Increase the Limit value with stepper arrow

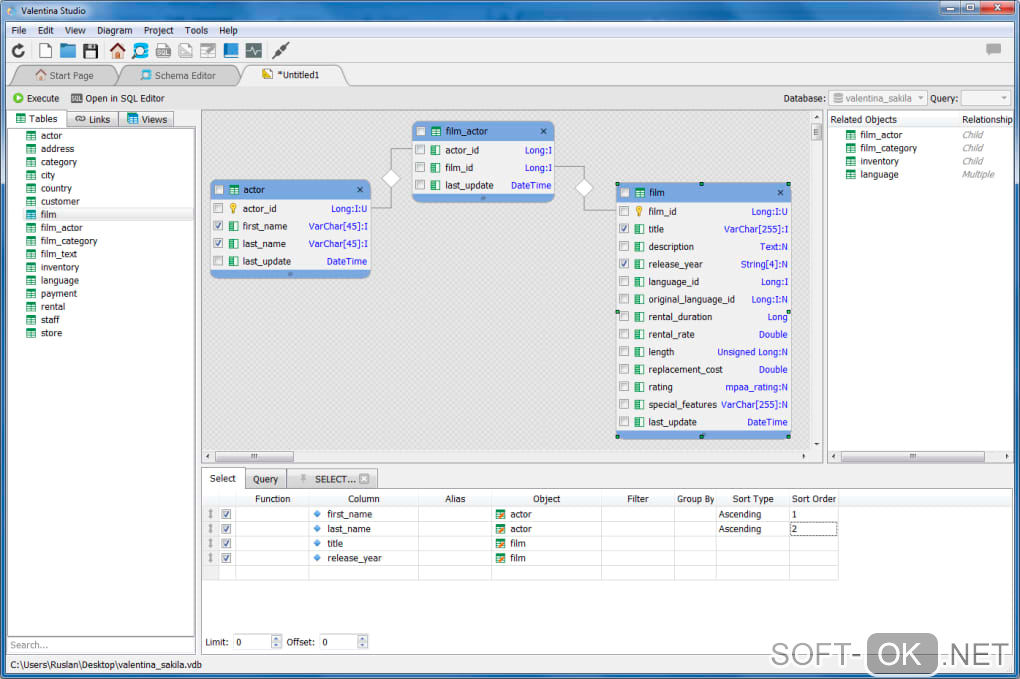(x=277, y=638)
